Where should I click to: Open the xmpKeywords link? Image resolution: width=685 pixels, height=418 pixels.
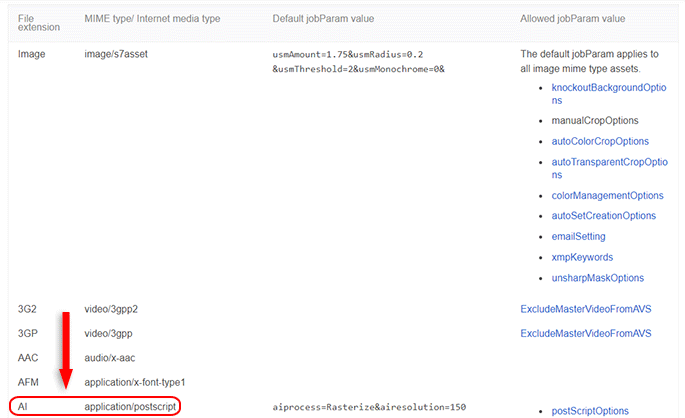pos(583,257)
